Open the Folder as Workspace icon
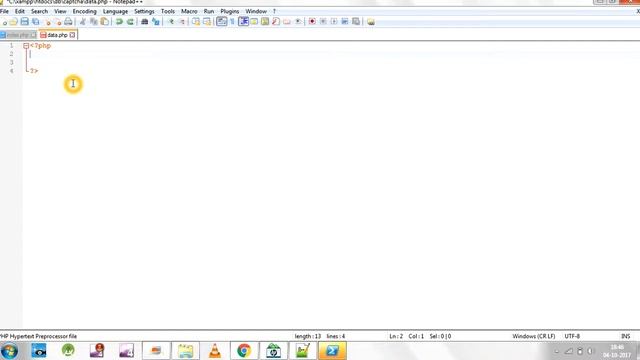 (x=287, y=22)
